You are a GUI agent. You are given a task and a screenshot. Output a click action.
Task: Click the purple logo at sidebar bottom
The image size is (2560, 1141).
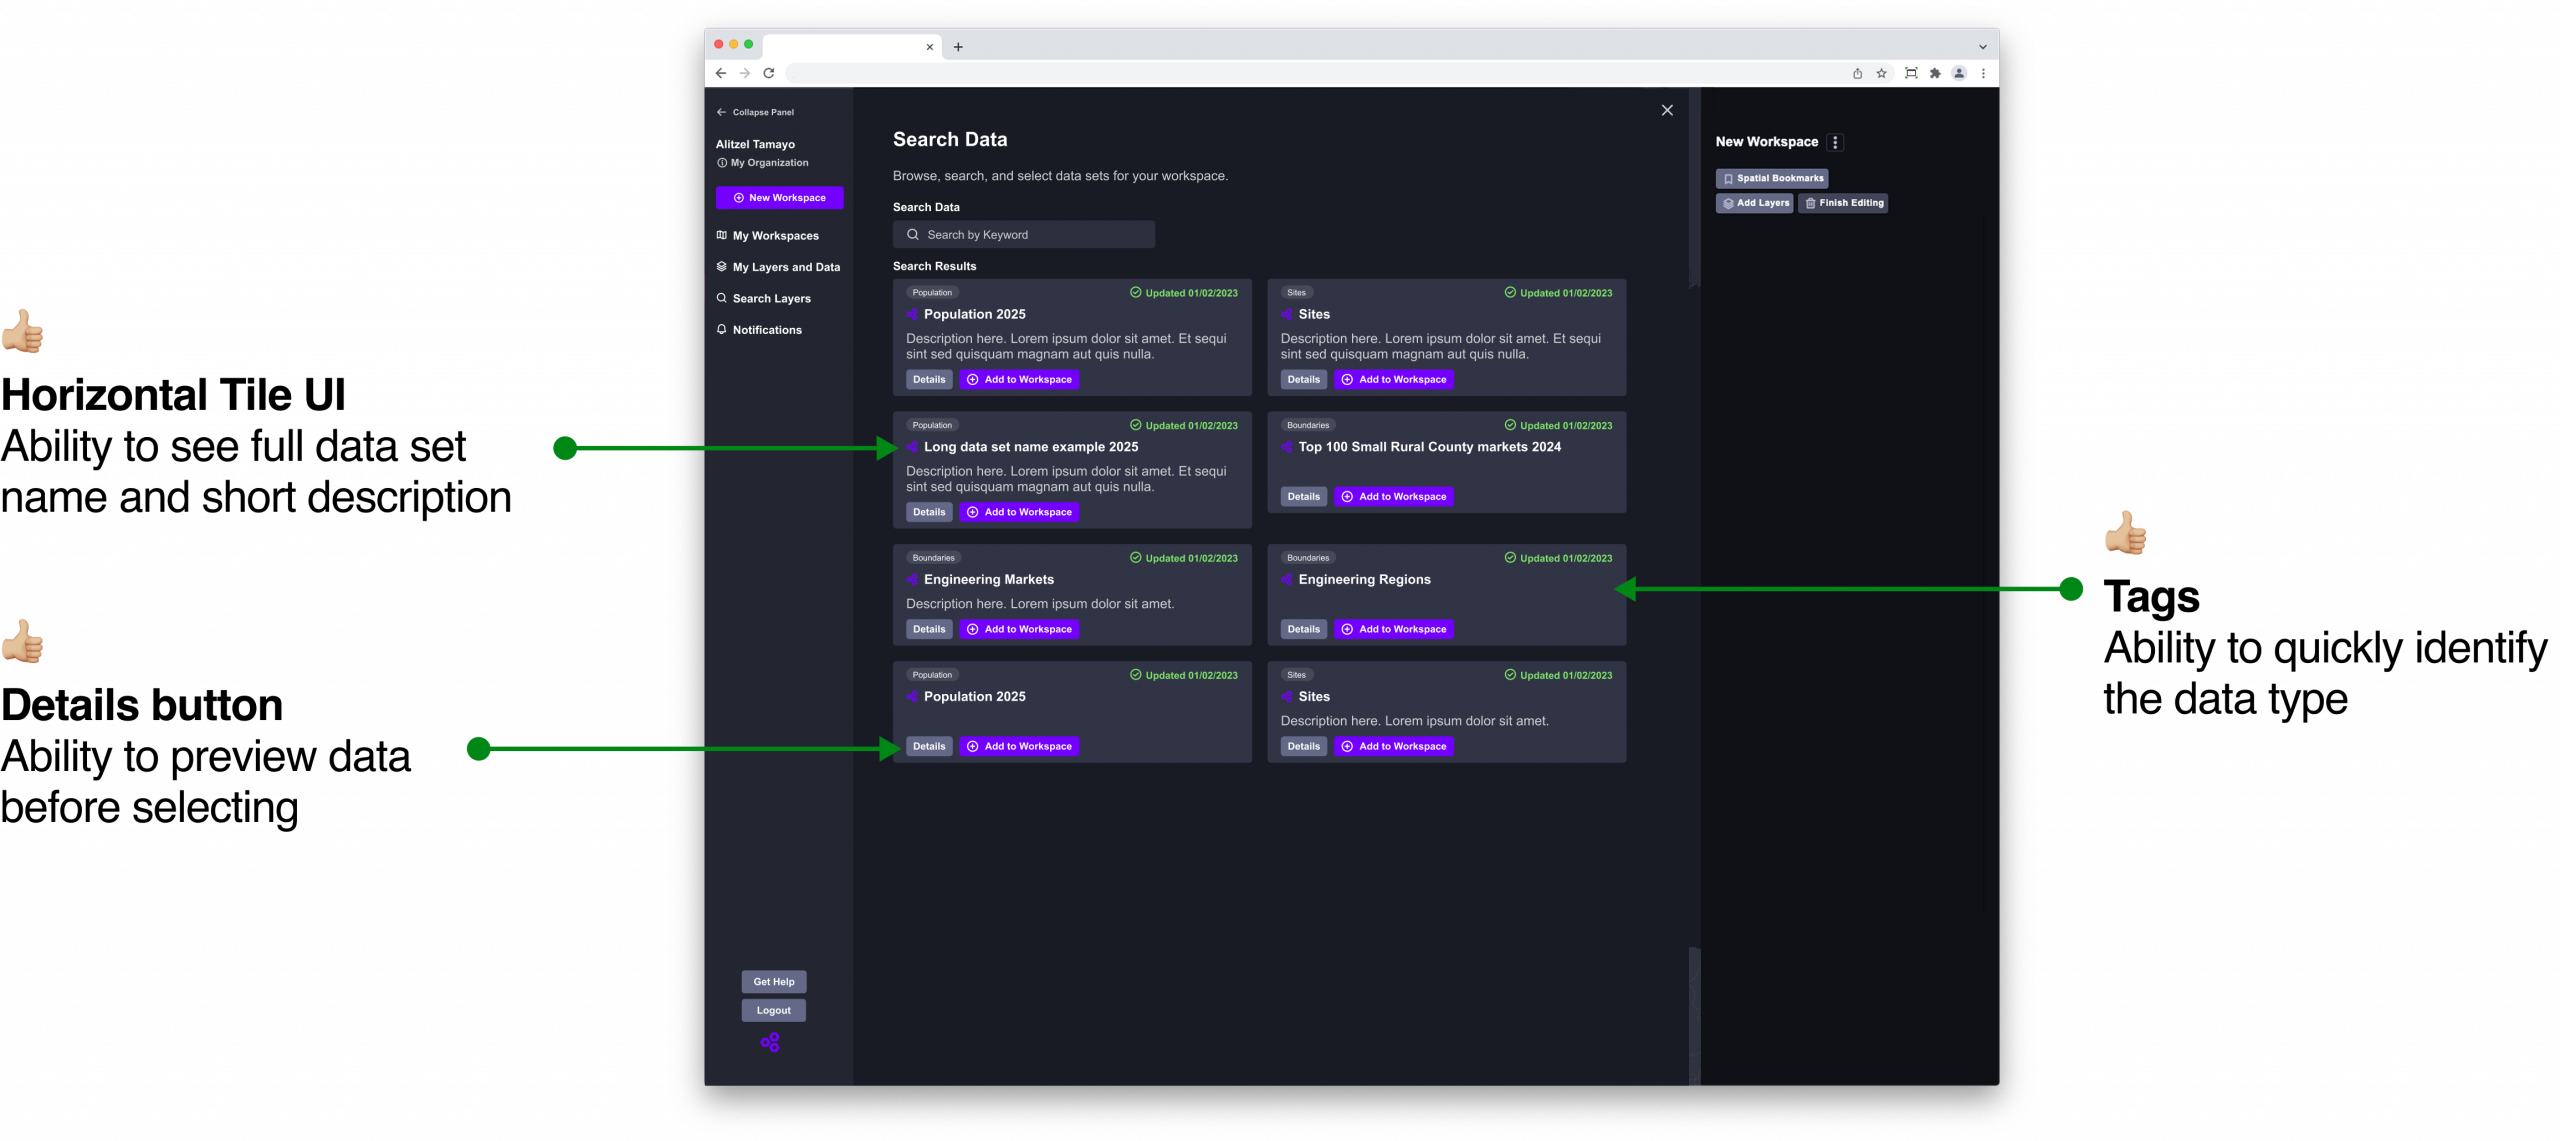tap(770, 1043)
